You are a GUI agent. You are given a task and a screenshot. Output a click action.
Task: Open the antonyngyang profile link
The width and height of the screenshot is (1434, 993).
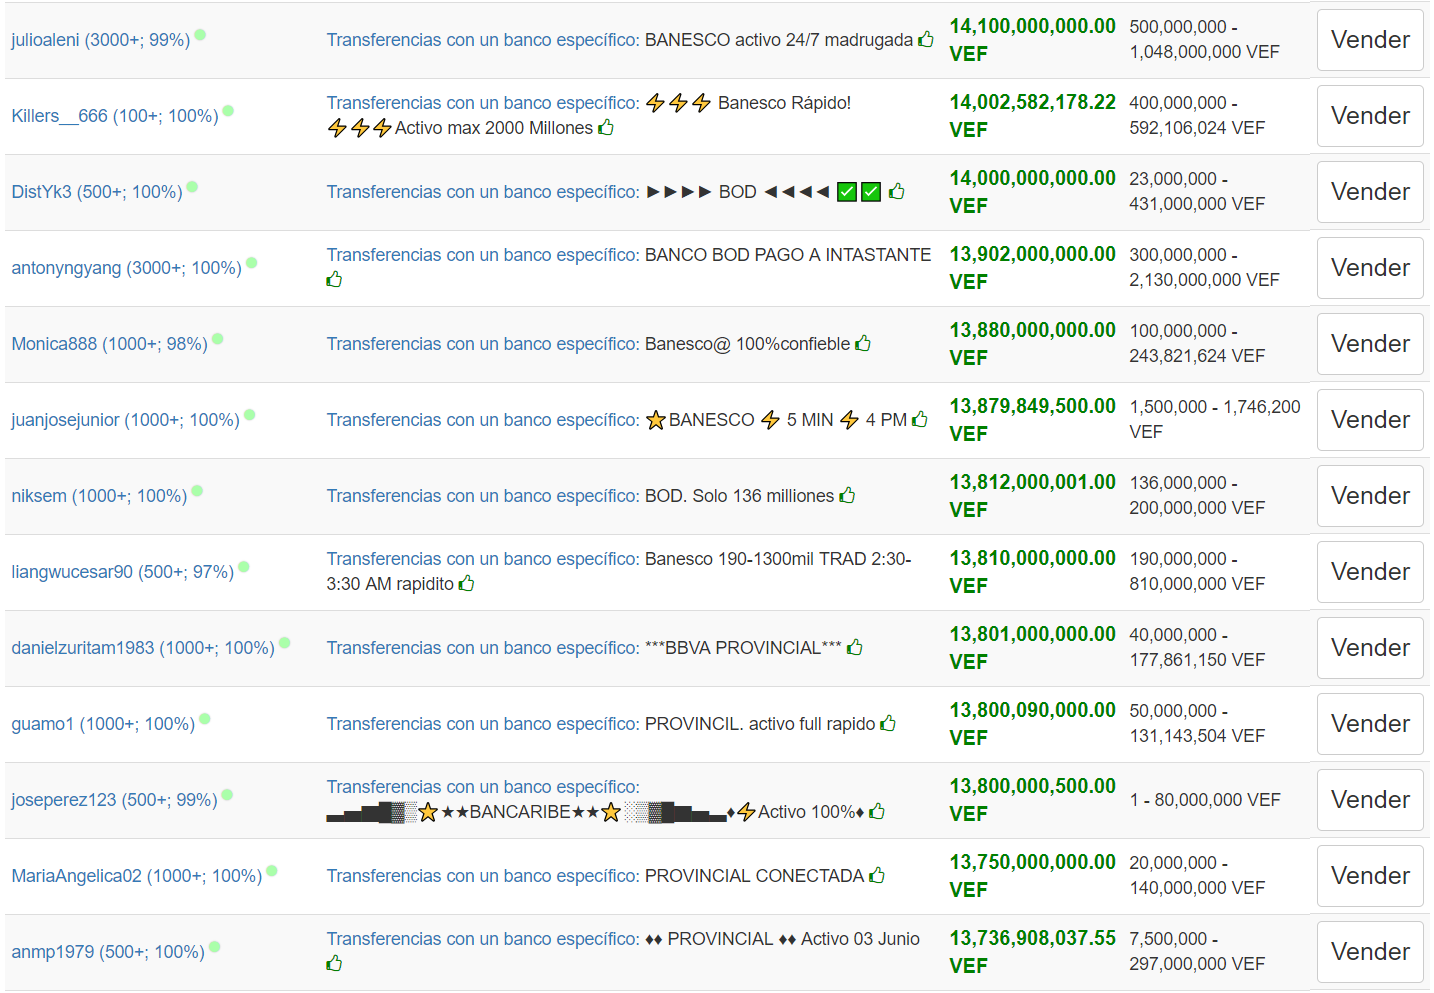[x=126, y=268]
